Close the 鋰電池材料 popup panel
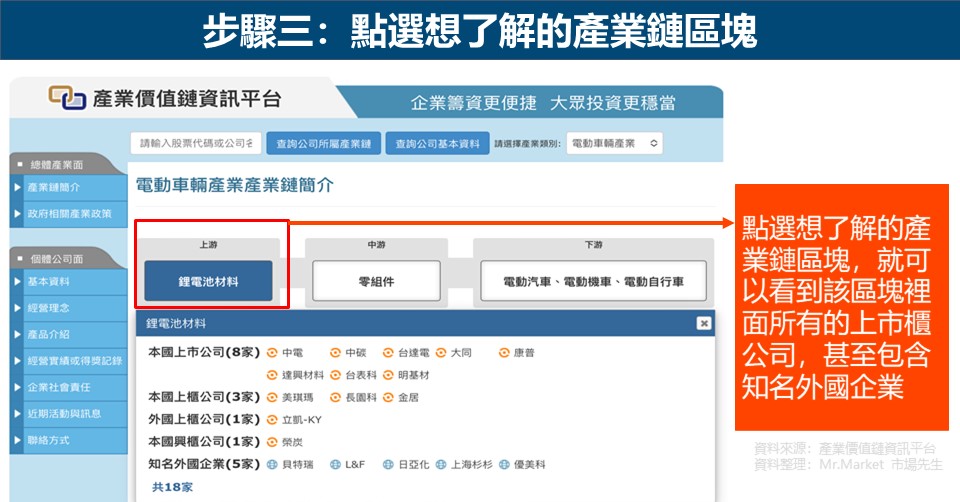 [703, 323]
